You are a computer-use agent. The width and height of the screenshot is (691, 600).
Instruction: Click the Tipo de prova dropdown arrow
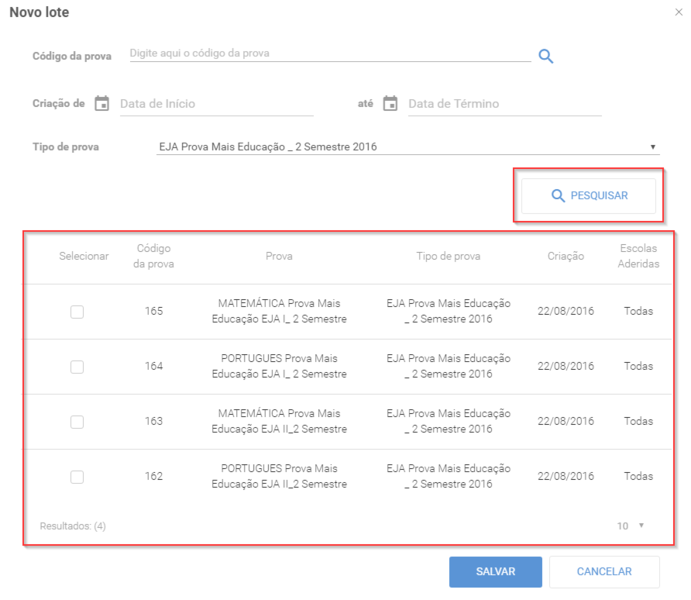coord(653,147)
